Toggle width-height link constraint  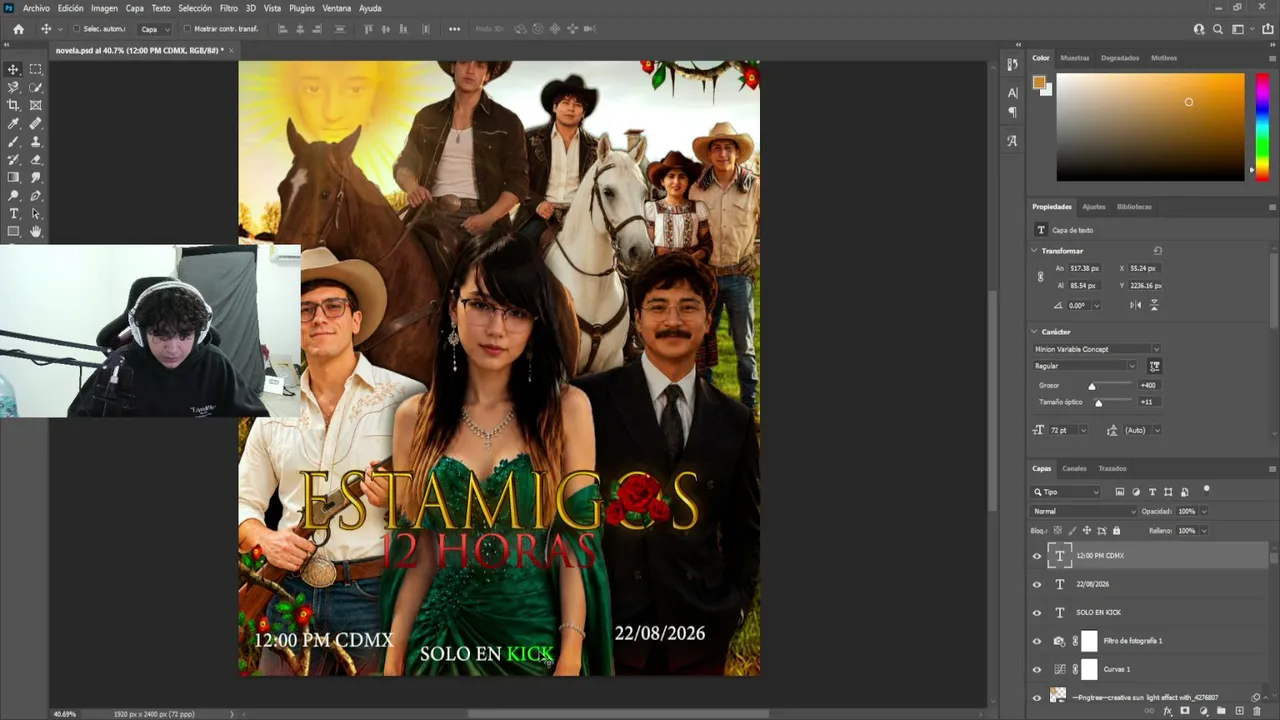coord(1040,277)
